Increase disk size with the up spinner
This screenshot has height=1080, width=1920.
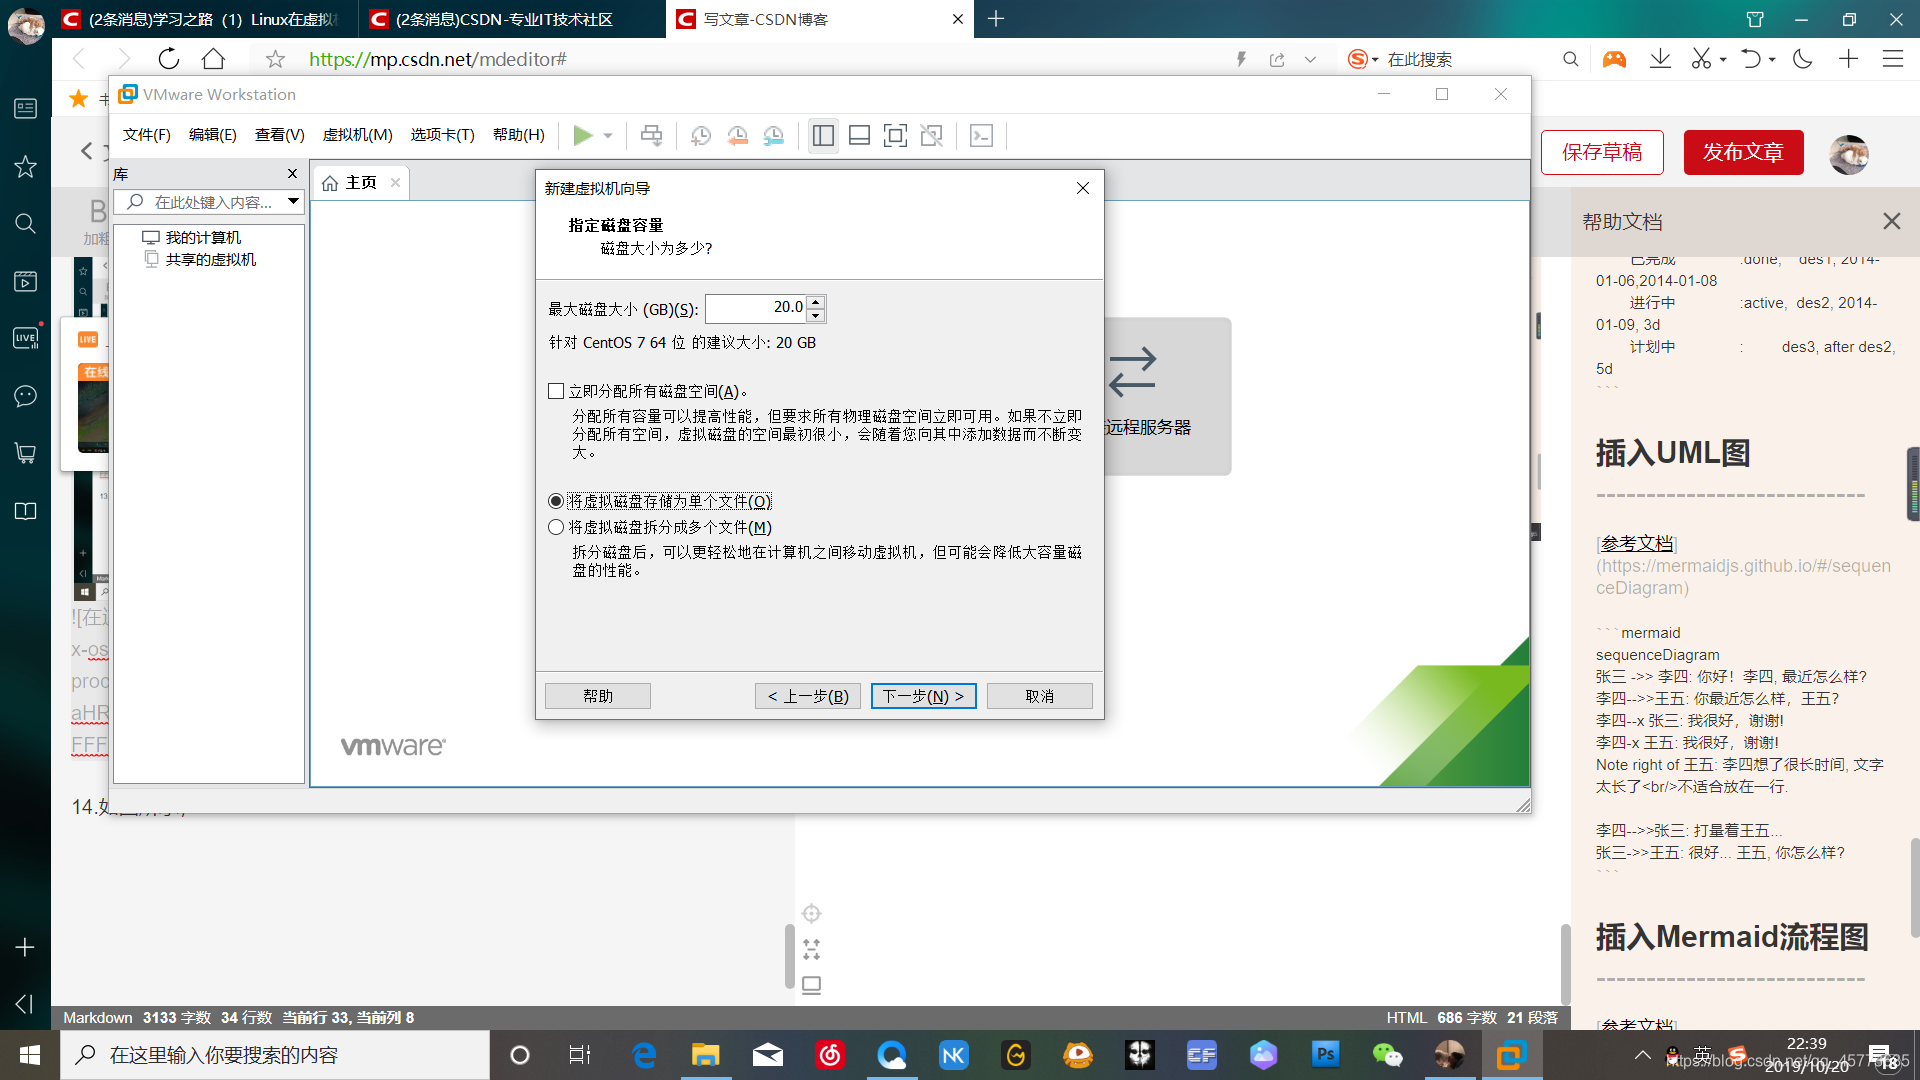pyautogui.click(x=816, y=302)
